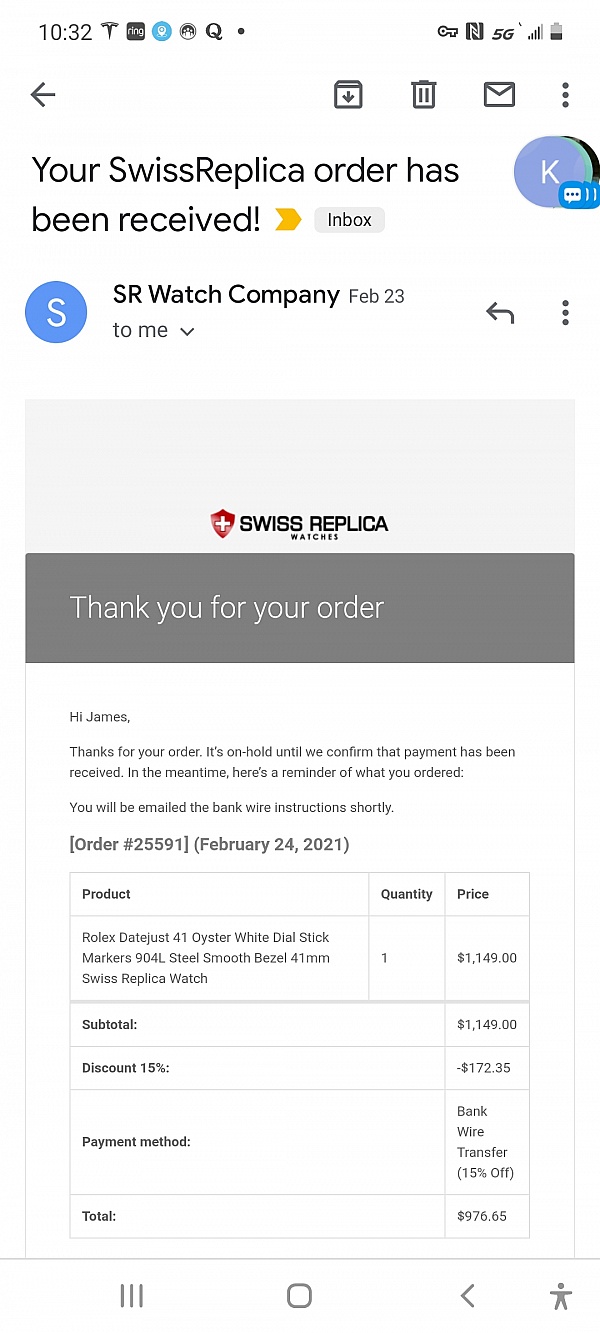
Task: Delete email with the trash icon
Action: point(424,95)
